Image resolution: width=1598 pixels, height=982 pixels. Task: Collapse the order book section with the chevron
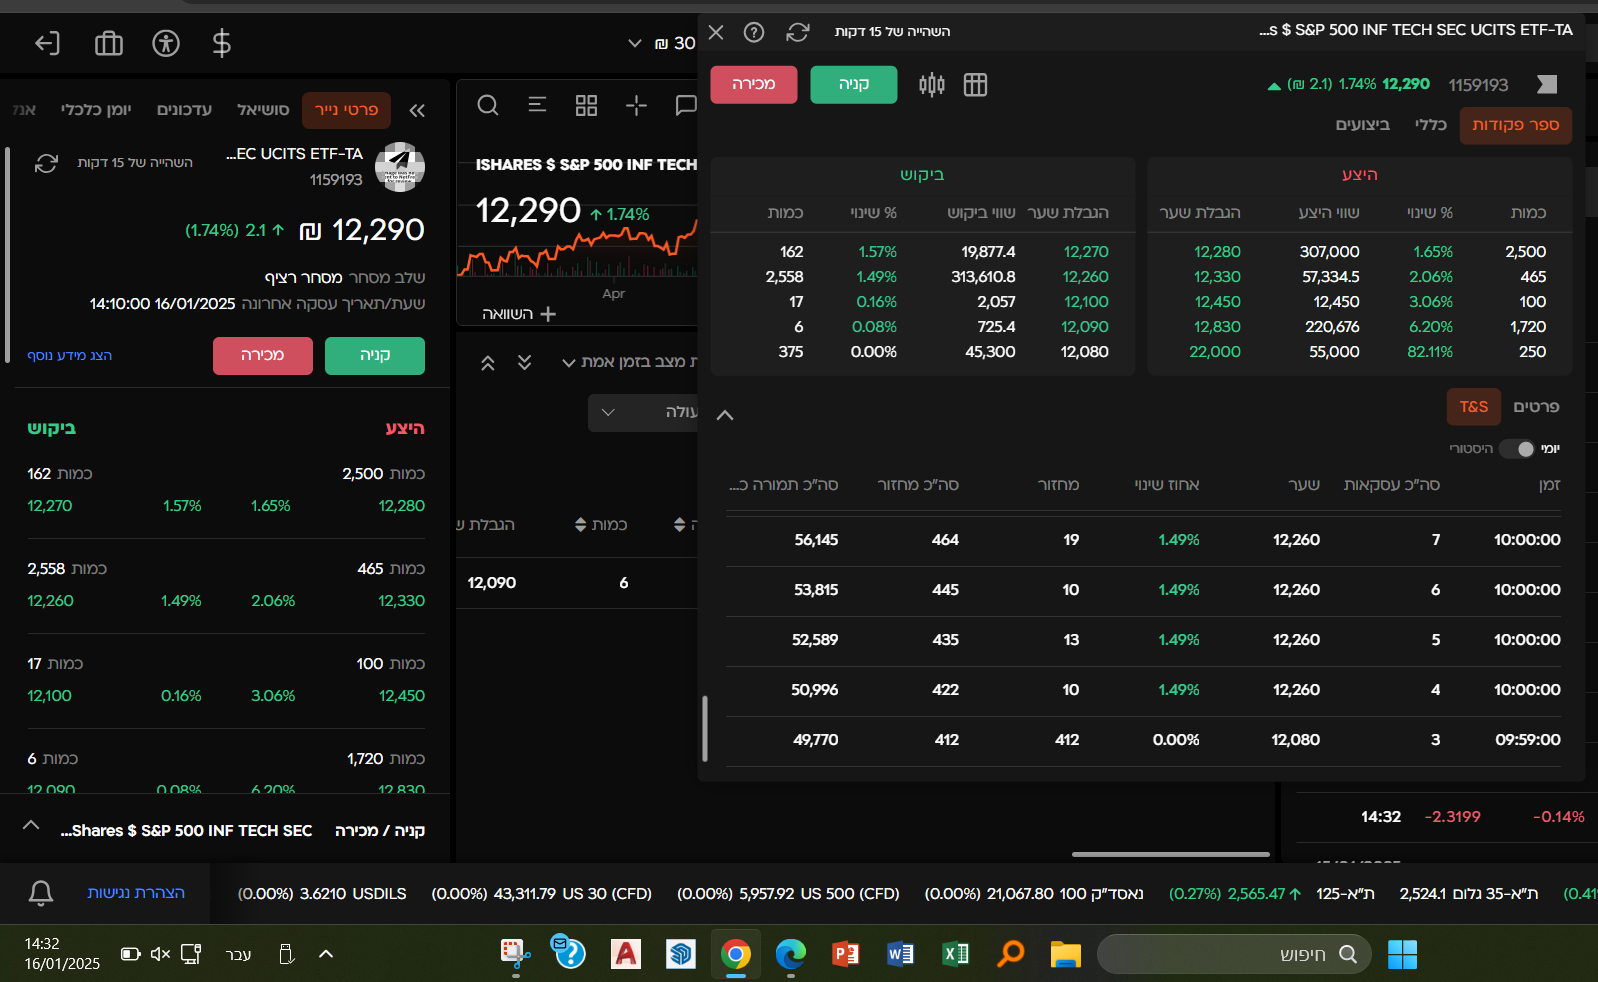click(725, 415)
